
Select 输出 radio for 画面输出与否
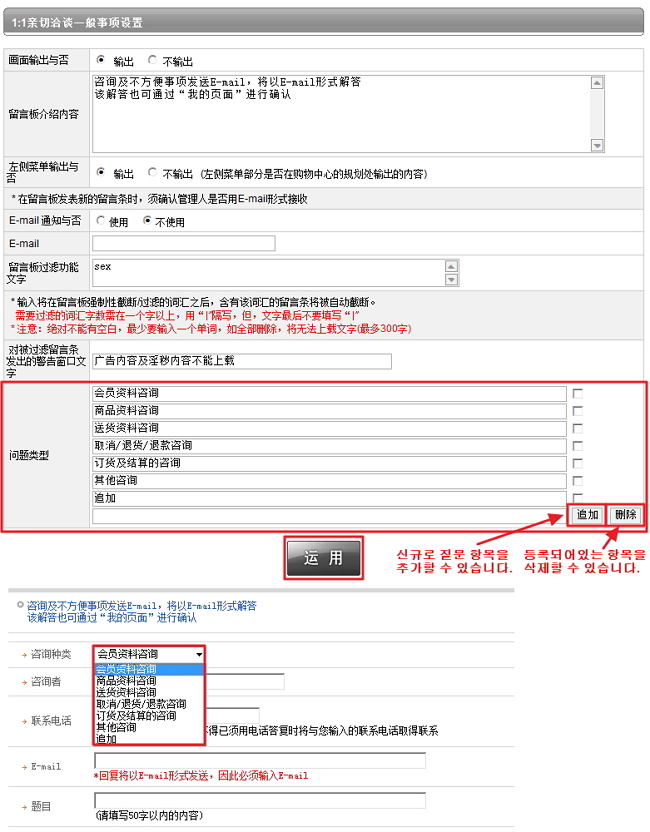tap(101, 60)
